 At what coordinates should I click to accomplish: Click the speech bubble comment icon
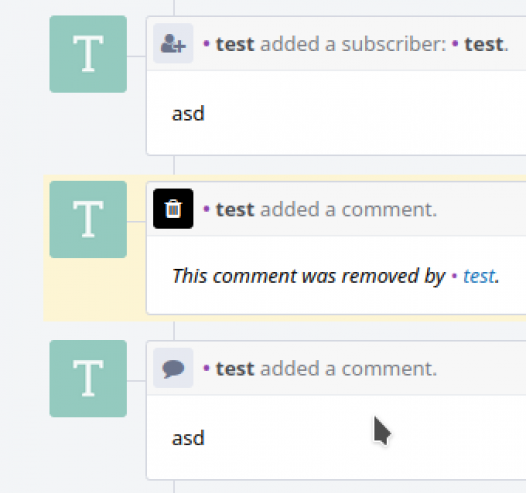pyautogui.click(x=173, y=368)
